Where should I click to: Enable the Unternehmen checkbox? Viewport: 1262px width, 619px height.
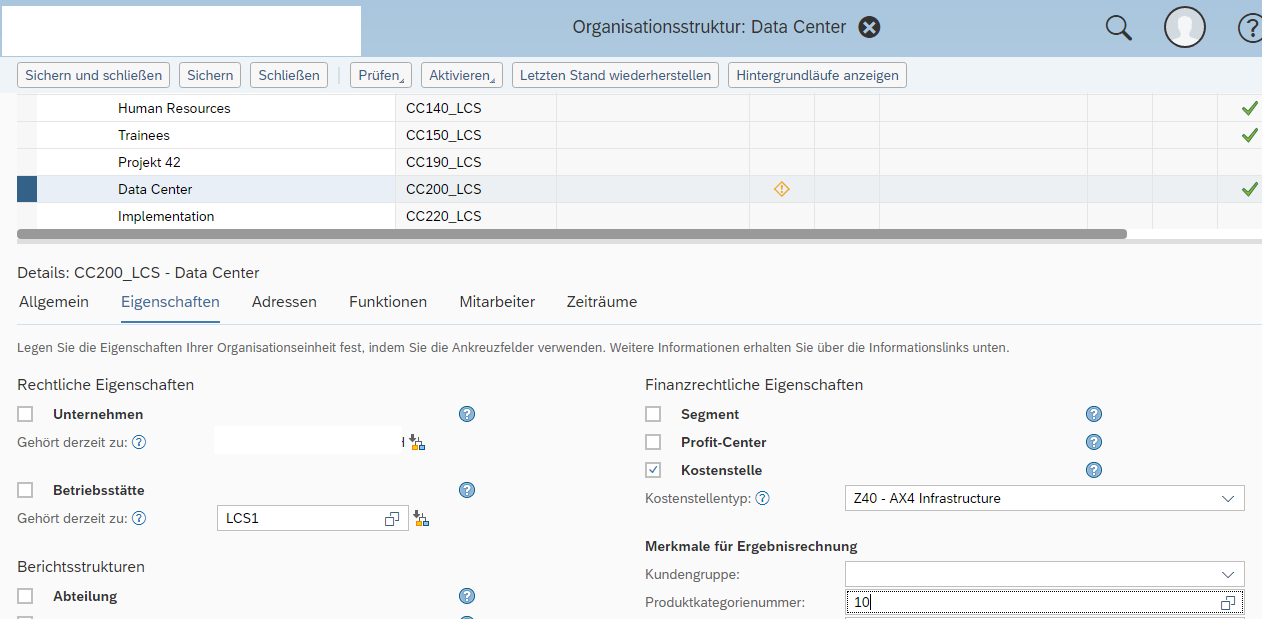(x=25, y=414)
